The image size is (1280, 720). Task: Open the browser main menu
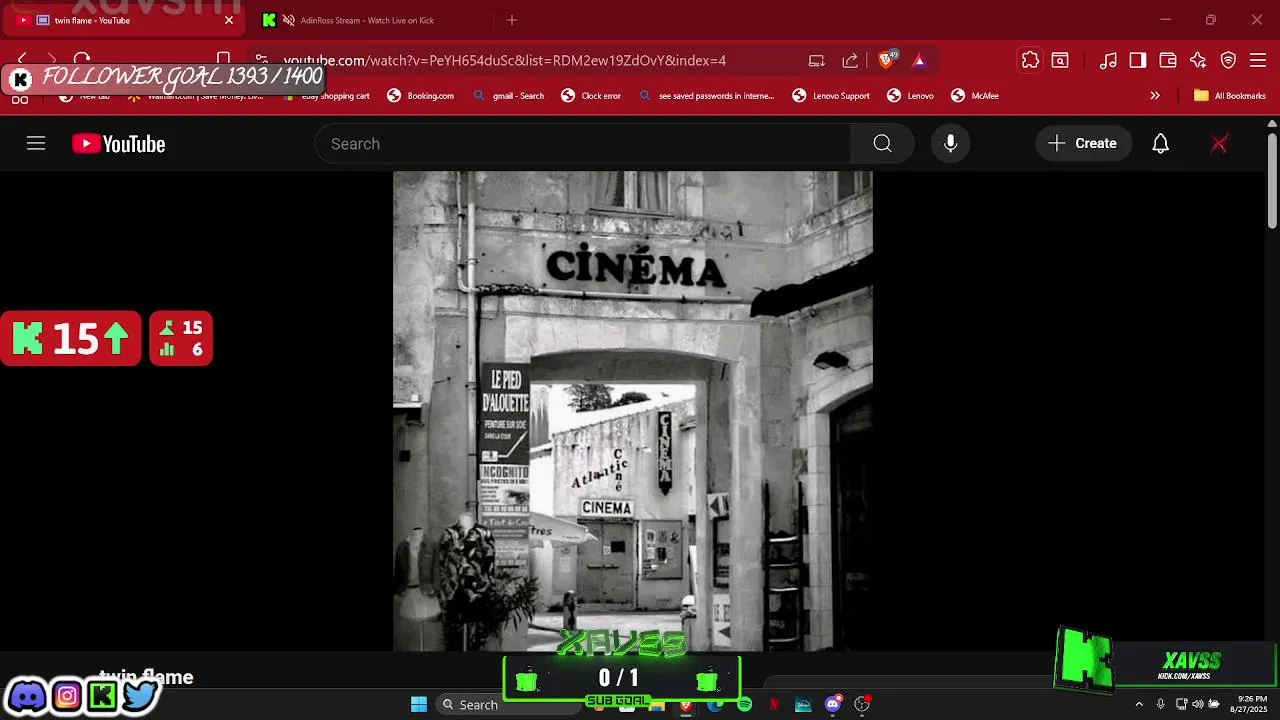[x=1257, y=61]
